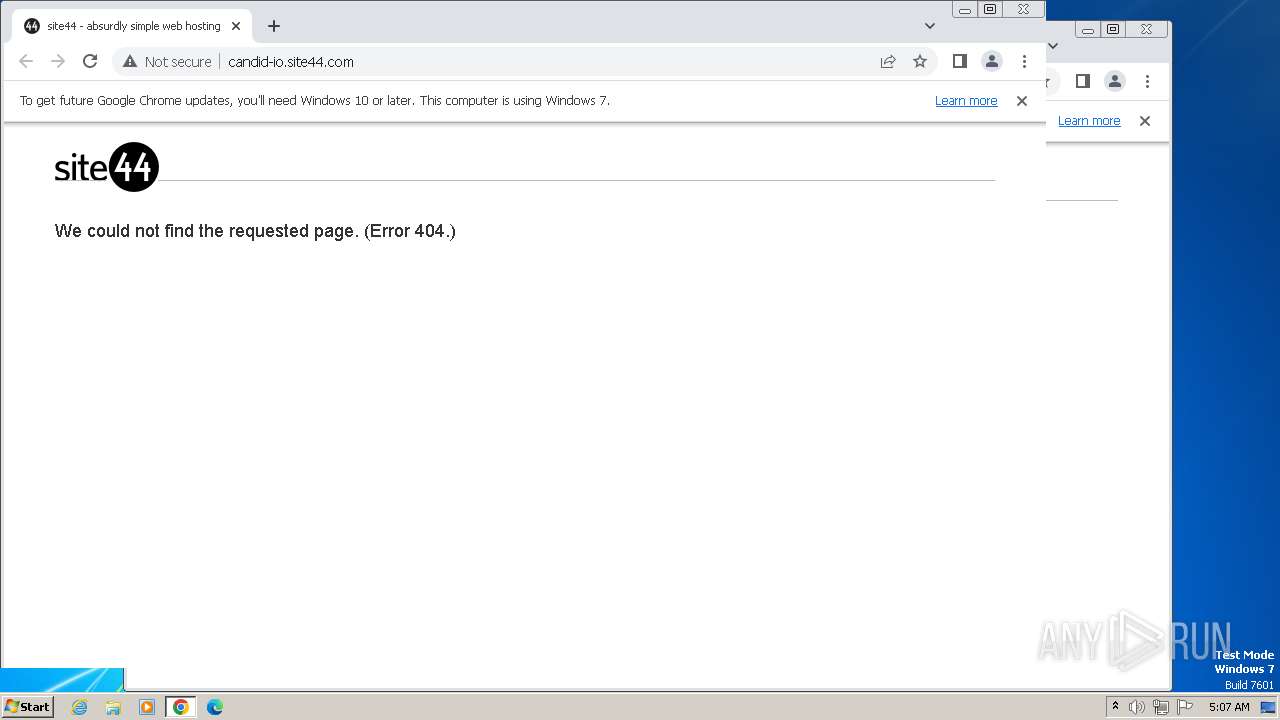Click the site44 logo

tap(107, 167)
